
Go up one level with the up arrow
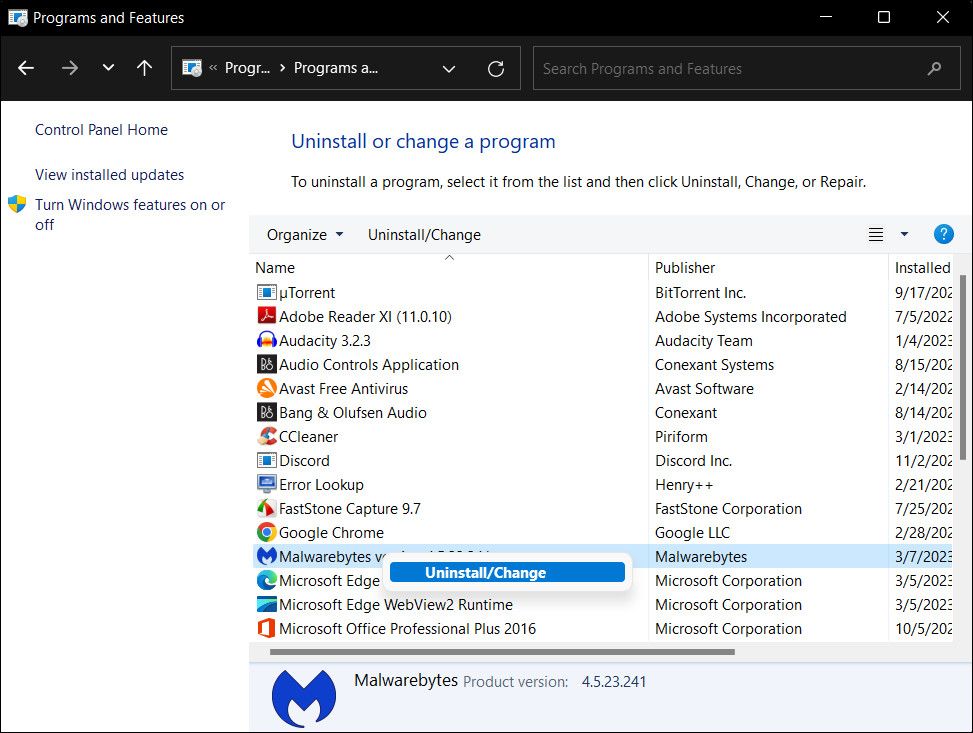point(143,68)
